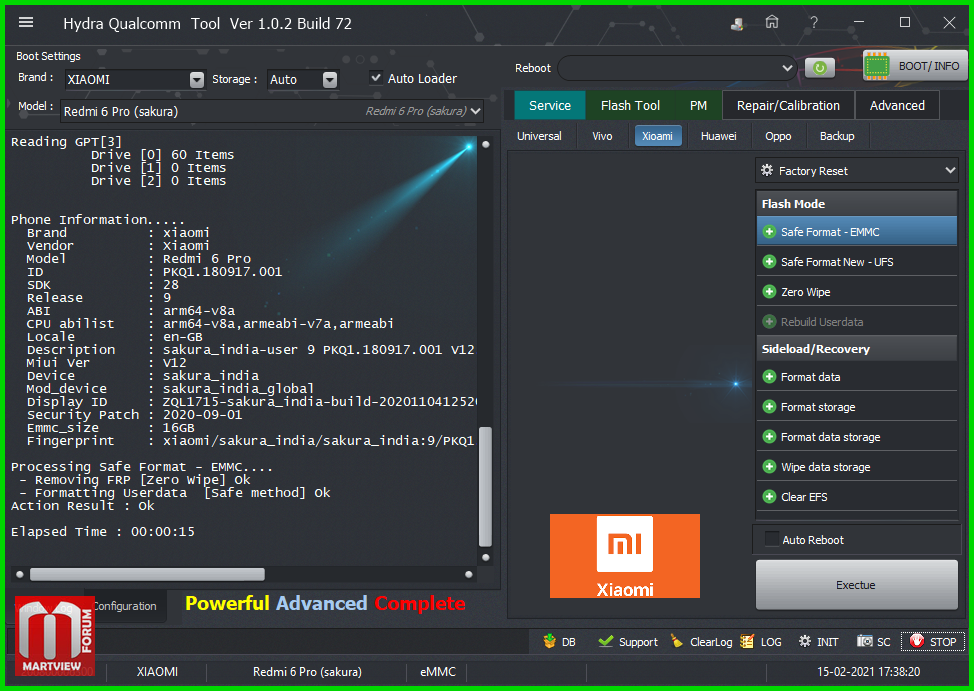Click the Exectue button
Screen dimensions: 974x691
[856, 585]
